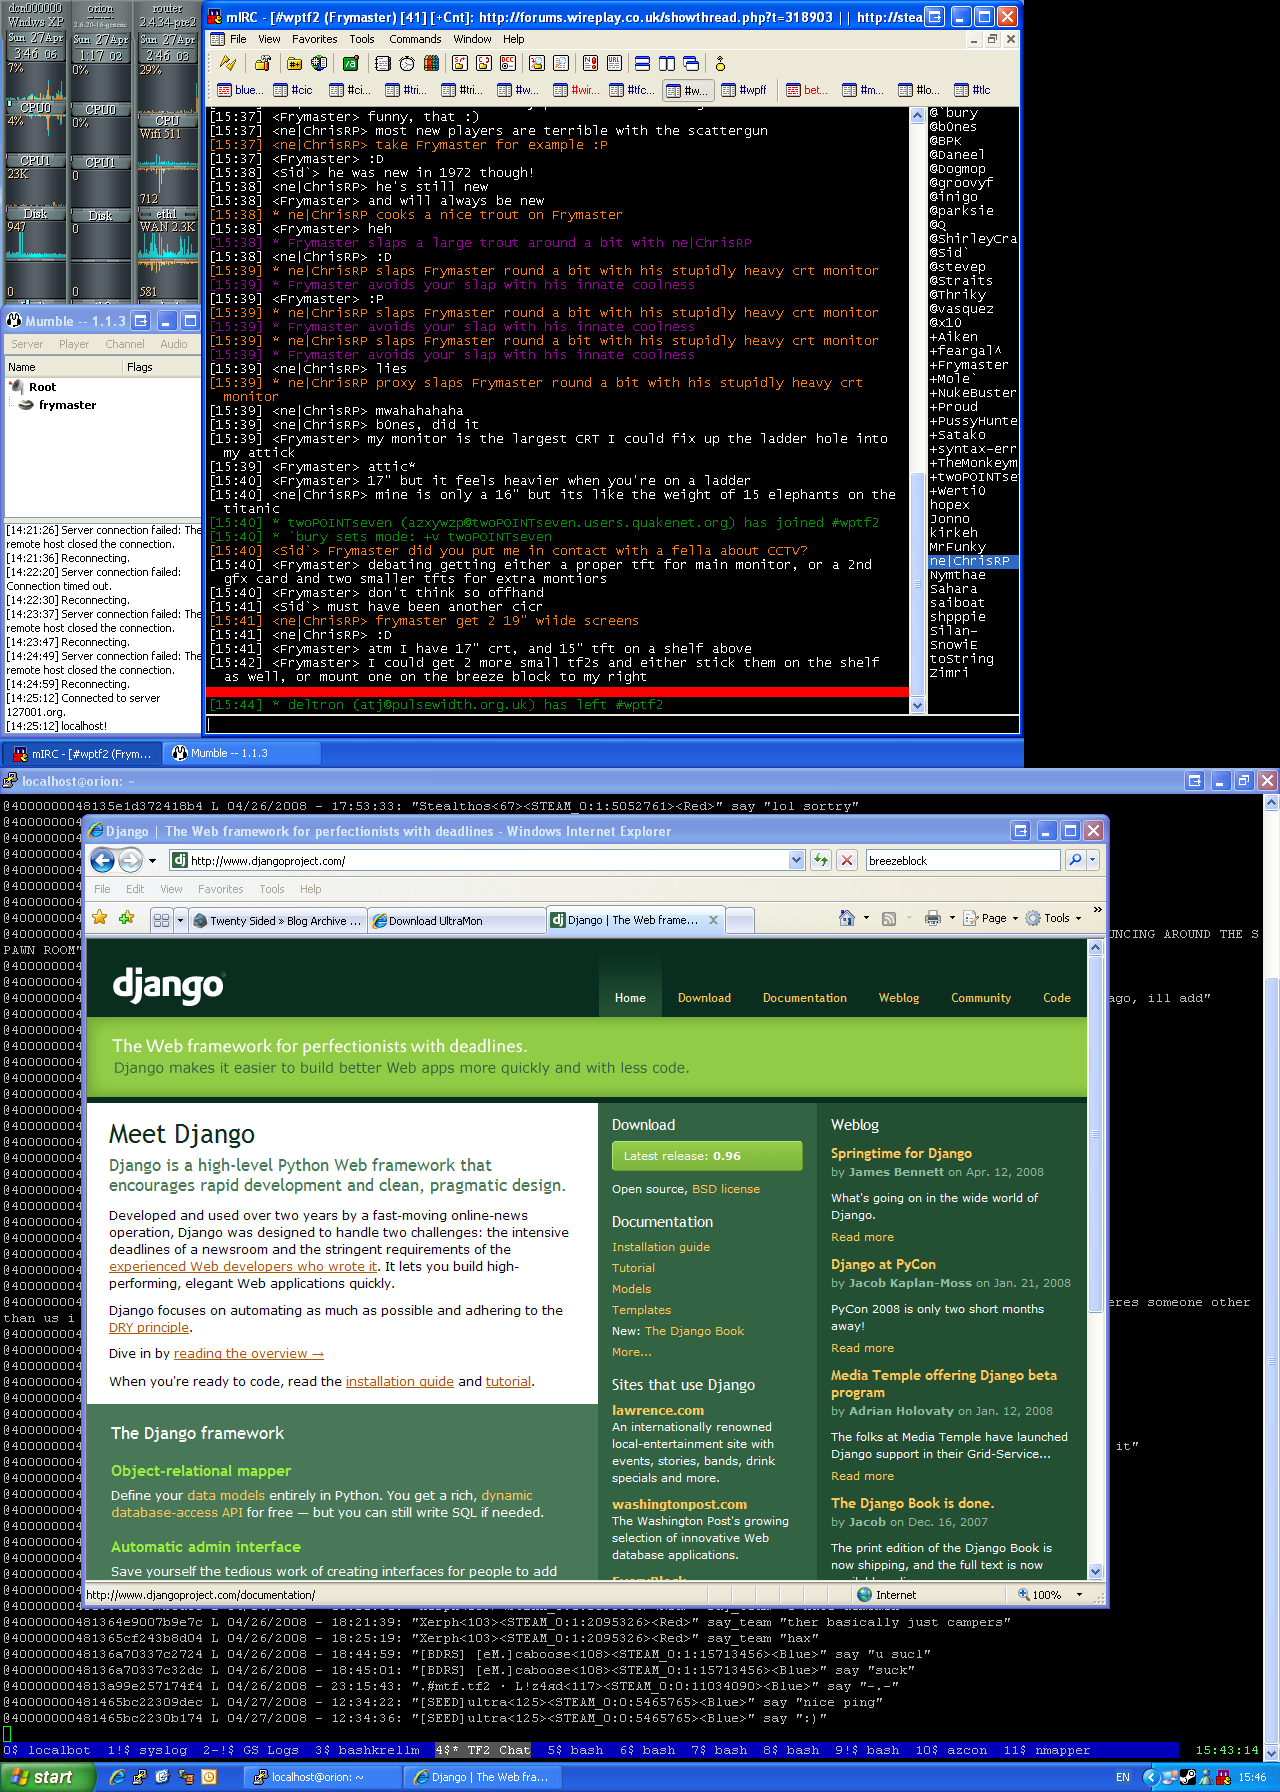Close the Django tab in IE
Viewport: 1280px width, 1792px height.
pos(713,920)
